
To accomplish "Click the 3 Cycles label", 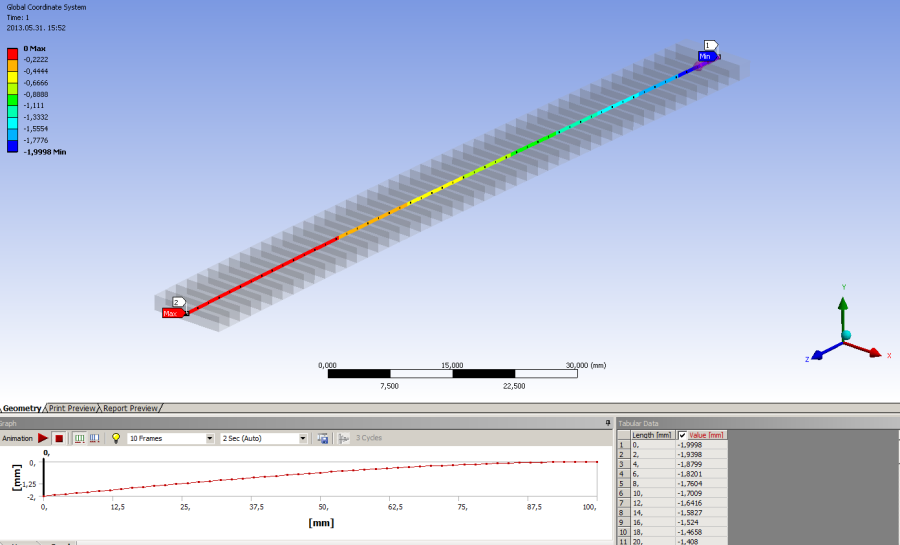I will 368,438.
